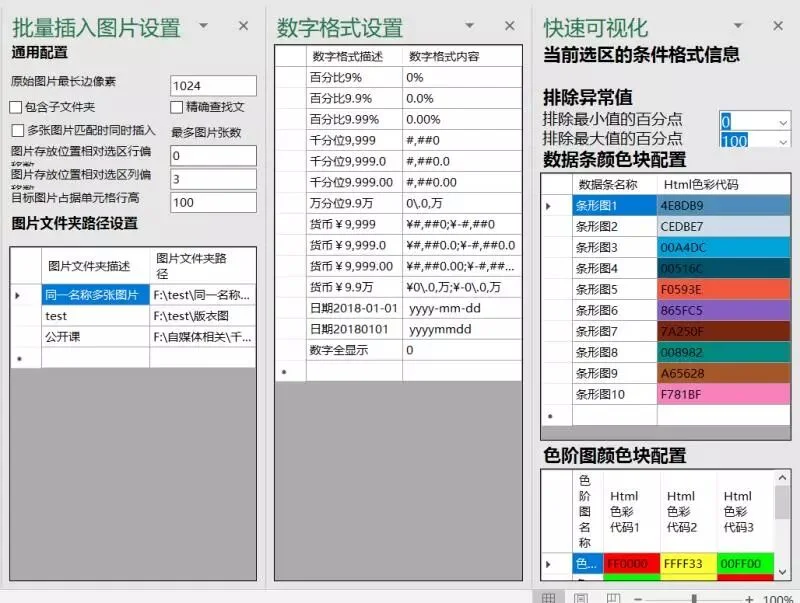This screenshot has height=603, width=800.
Task: Click the F:\test\版衣图 path cell
Action: click(x=203, y=316)
